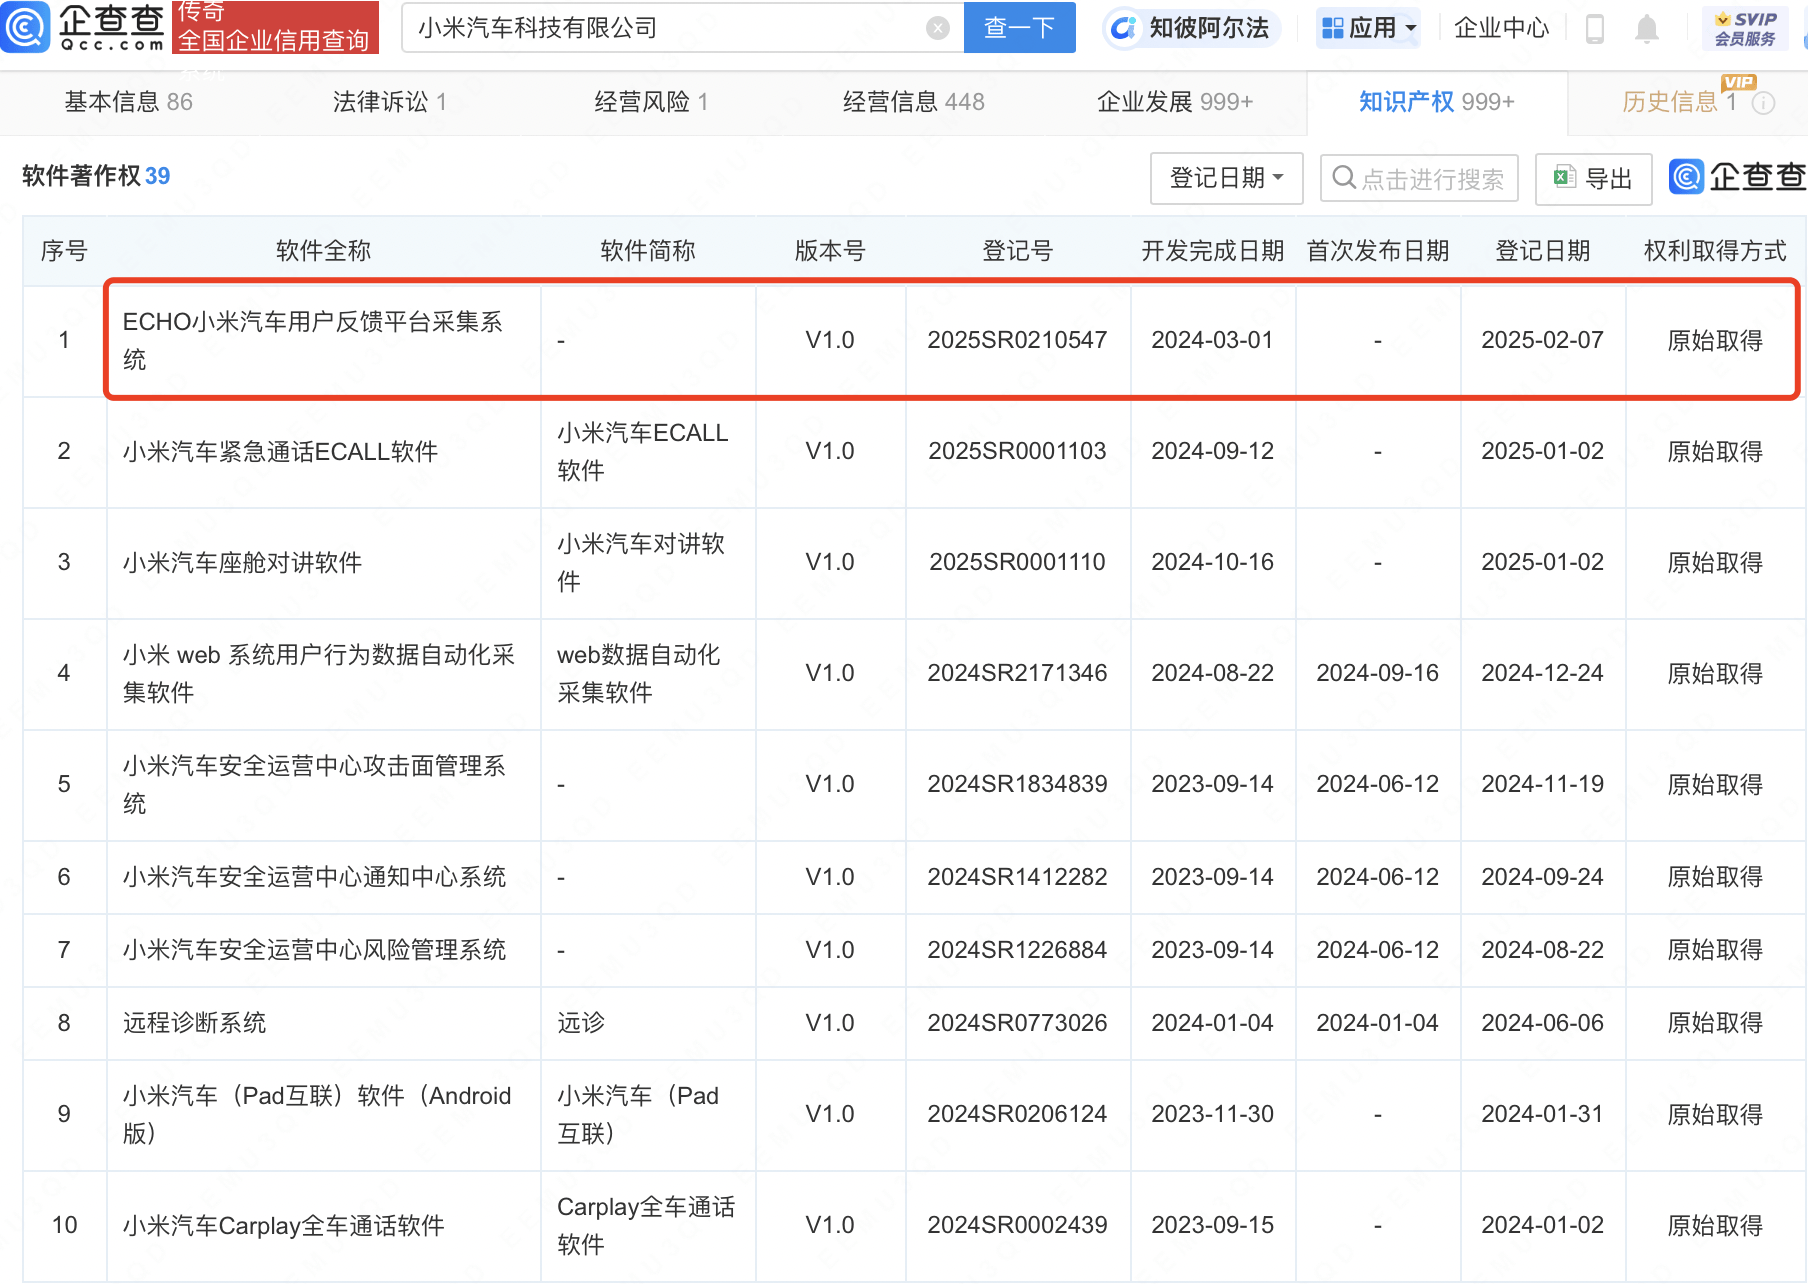Click the 开发完成日期 column header
This screenshot has width=1808, height=1284.
click(1212, 251)
